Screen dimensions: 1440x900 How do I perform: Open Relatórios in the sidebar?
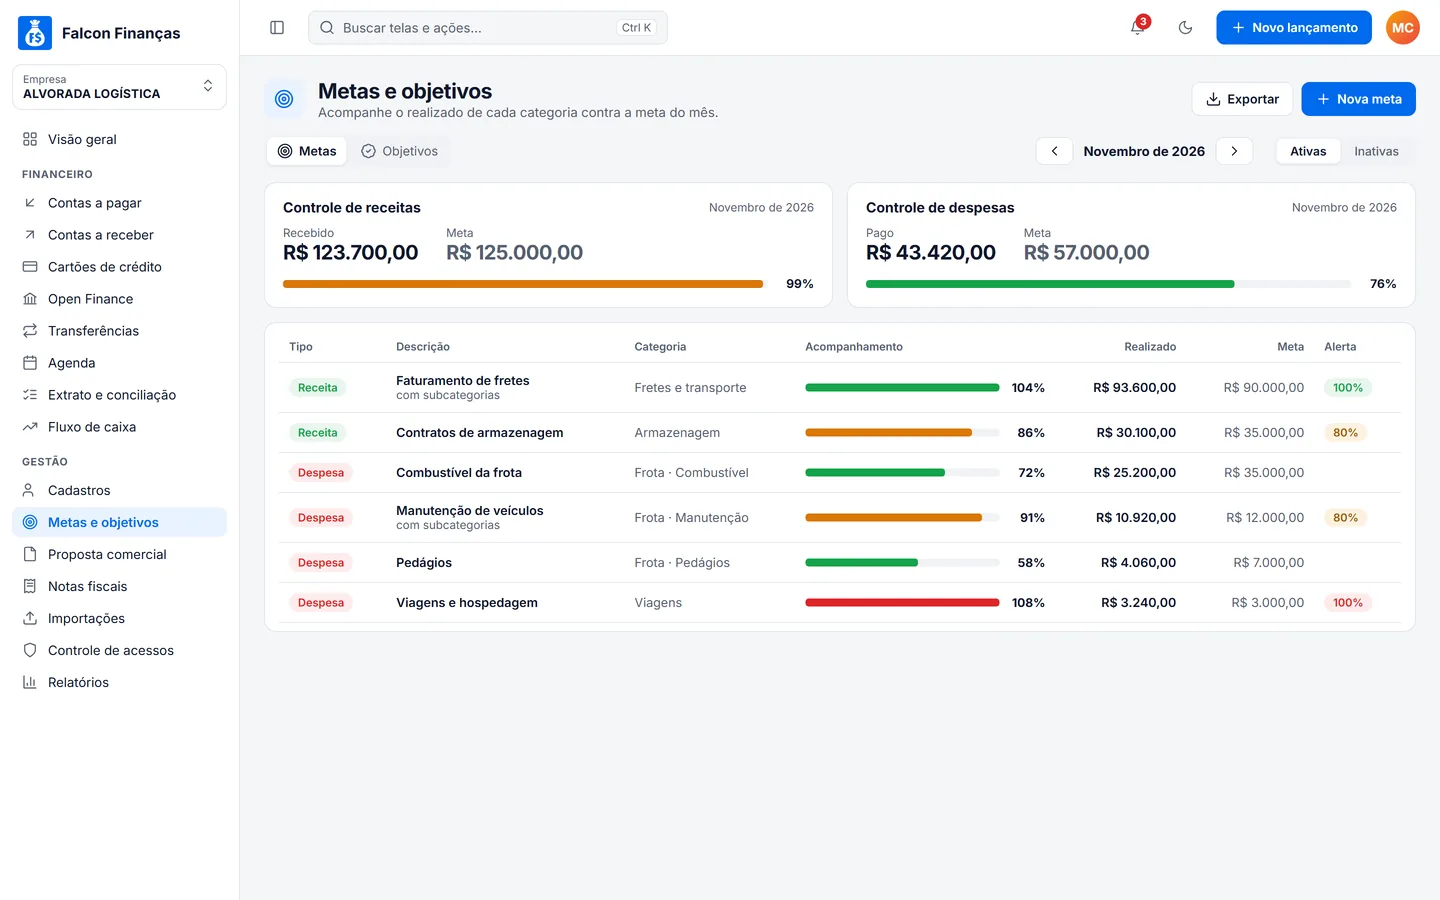[119, 682]
